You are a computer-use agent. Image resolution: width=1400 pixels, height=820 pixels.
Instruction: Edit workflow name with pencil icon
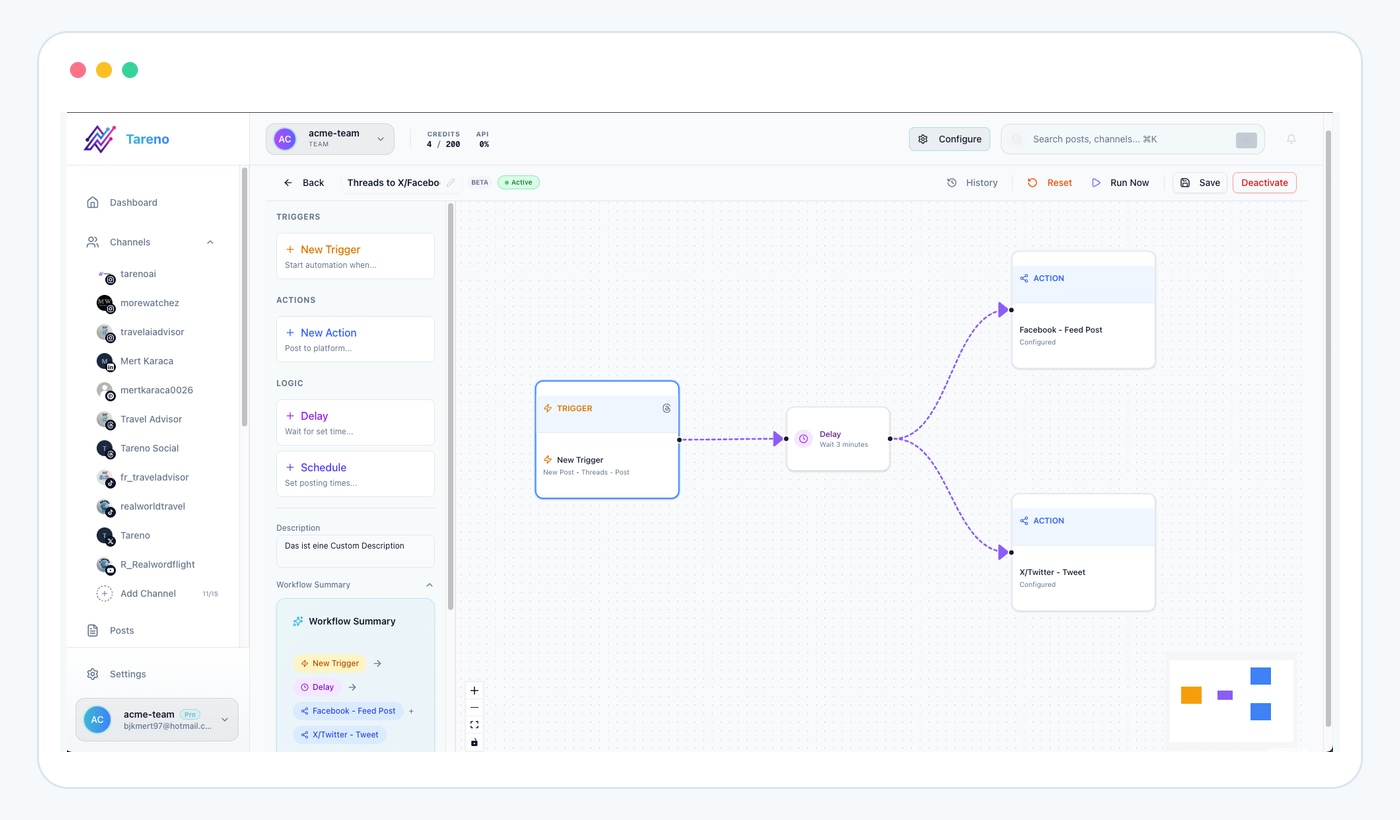click(x=450, y=182)
